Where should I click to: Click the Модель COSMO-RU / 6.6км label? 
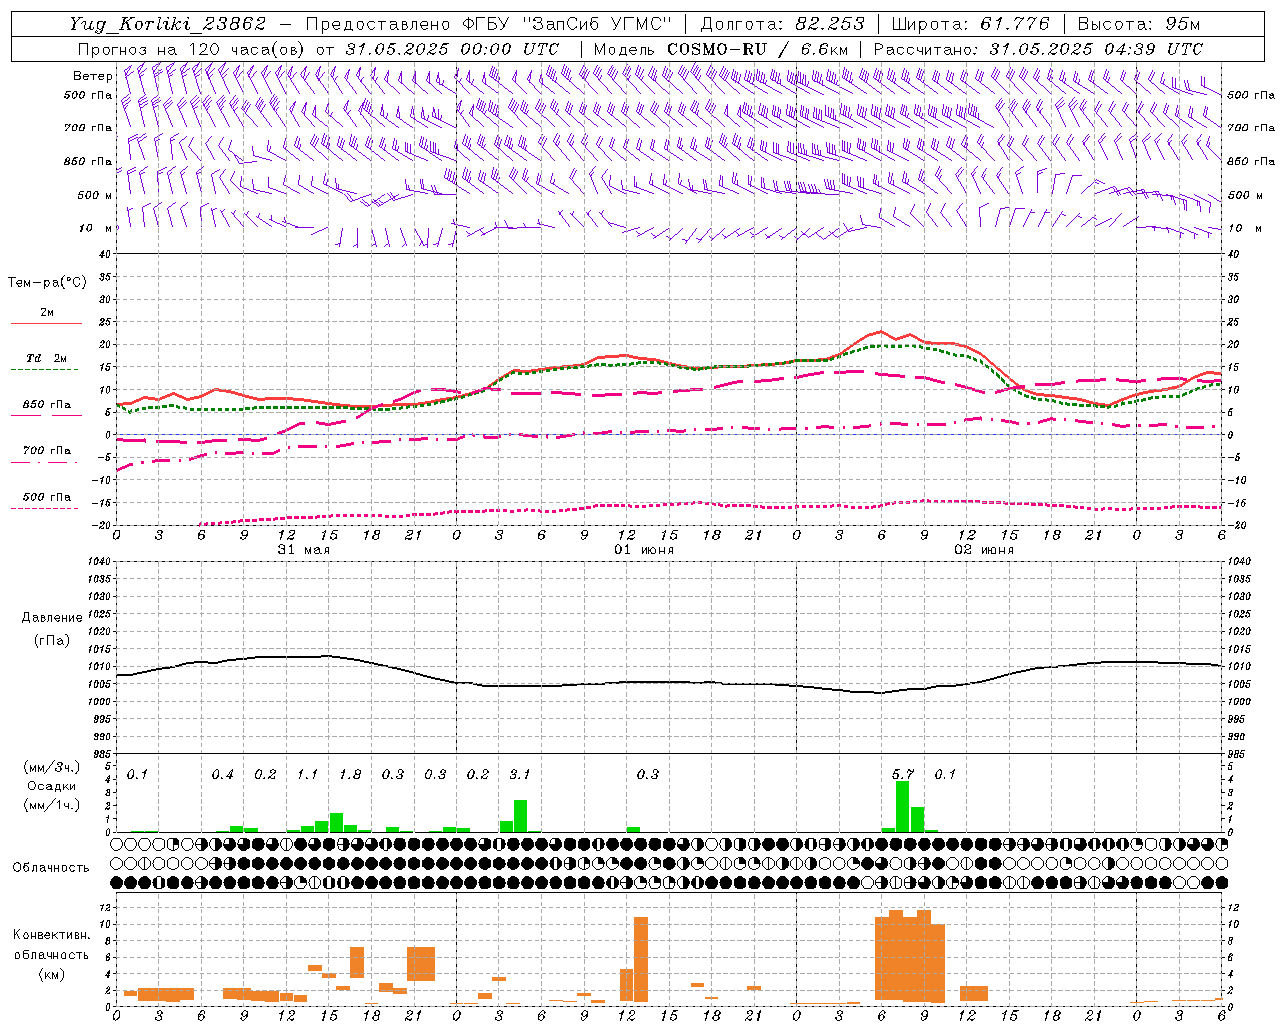pyautogui.click(x=721, y=49)
